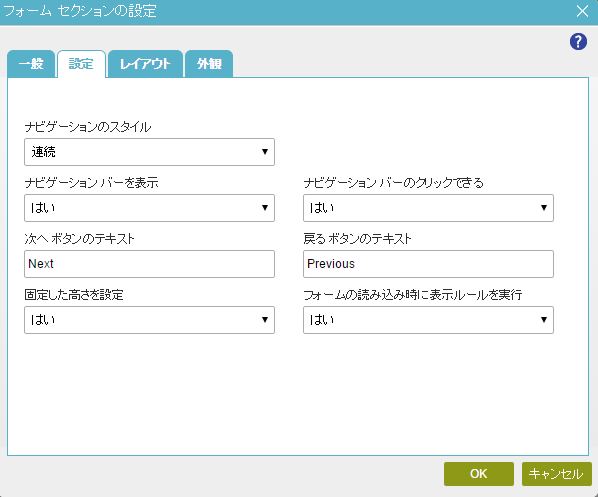
Task: Go to the 外観 tab
Action: (x=209, y=64)
